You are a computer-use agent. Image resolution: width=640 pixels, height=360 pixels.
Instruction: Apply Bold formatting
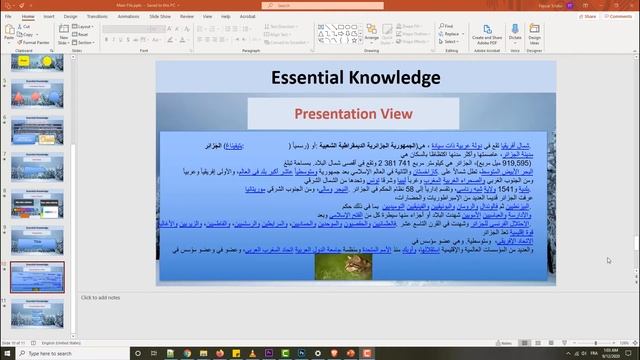coord(107,40)
